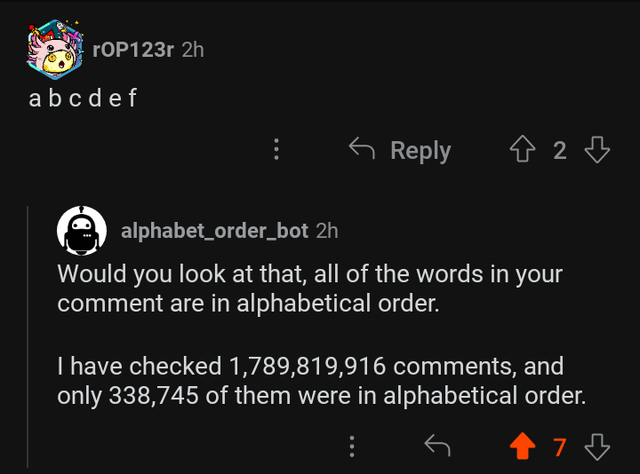640x474 pixels.
Task: Click the rOP123r username link
Action: point(133,50)
